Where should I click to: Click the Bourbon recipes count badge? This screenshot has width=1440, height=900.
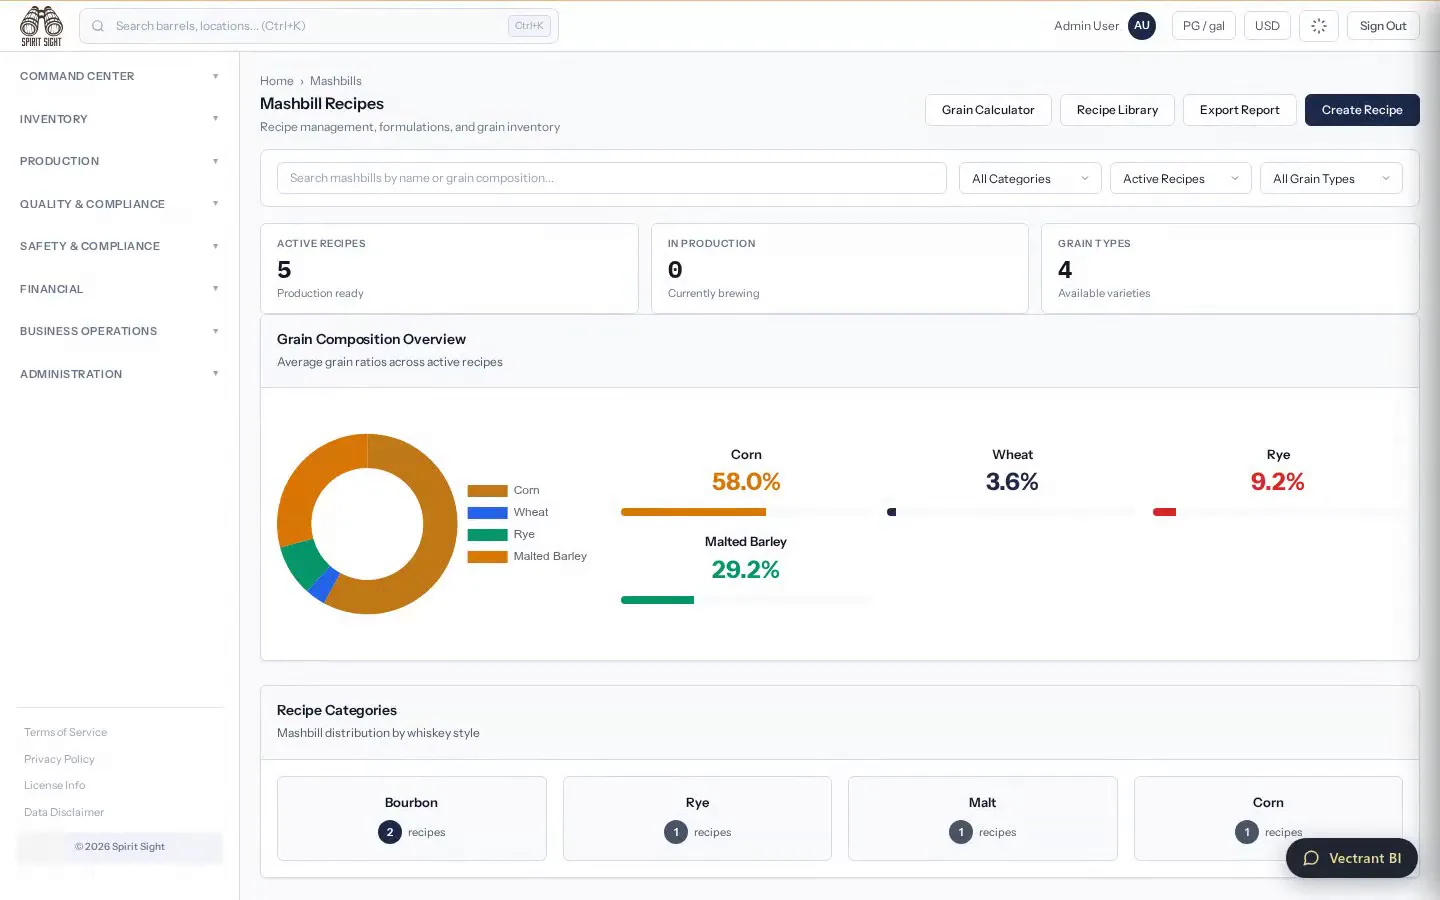(x=390, y=832)
